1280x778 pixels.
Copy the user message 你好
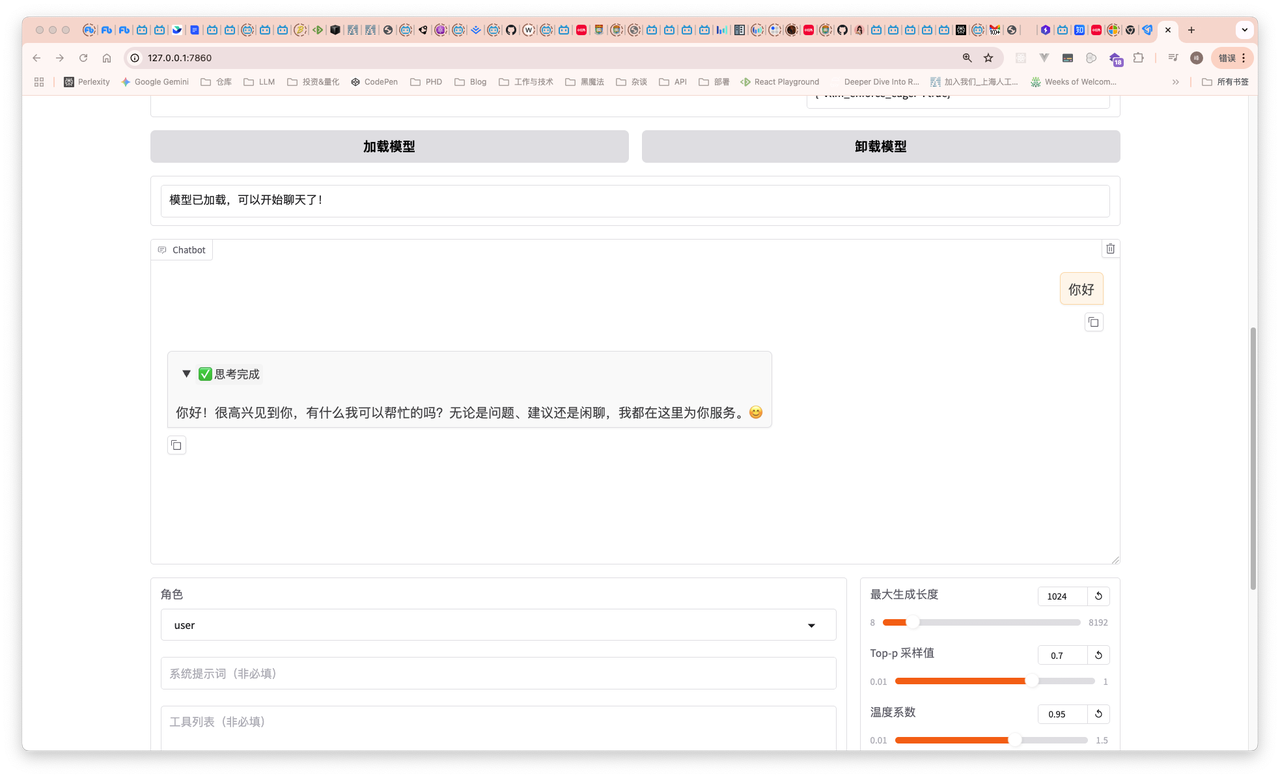1093,322
